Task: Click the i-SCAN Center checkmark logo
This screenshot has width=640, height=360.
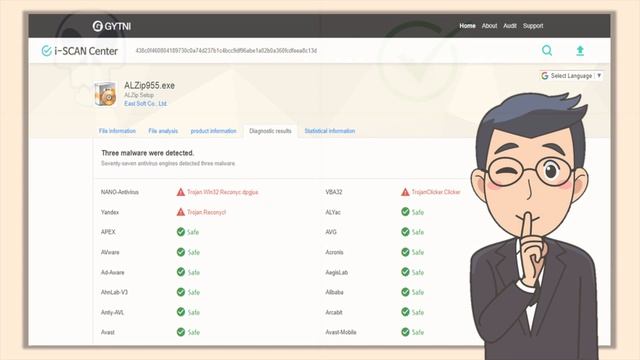Action: pyautogui.click(x=47, y=51)
